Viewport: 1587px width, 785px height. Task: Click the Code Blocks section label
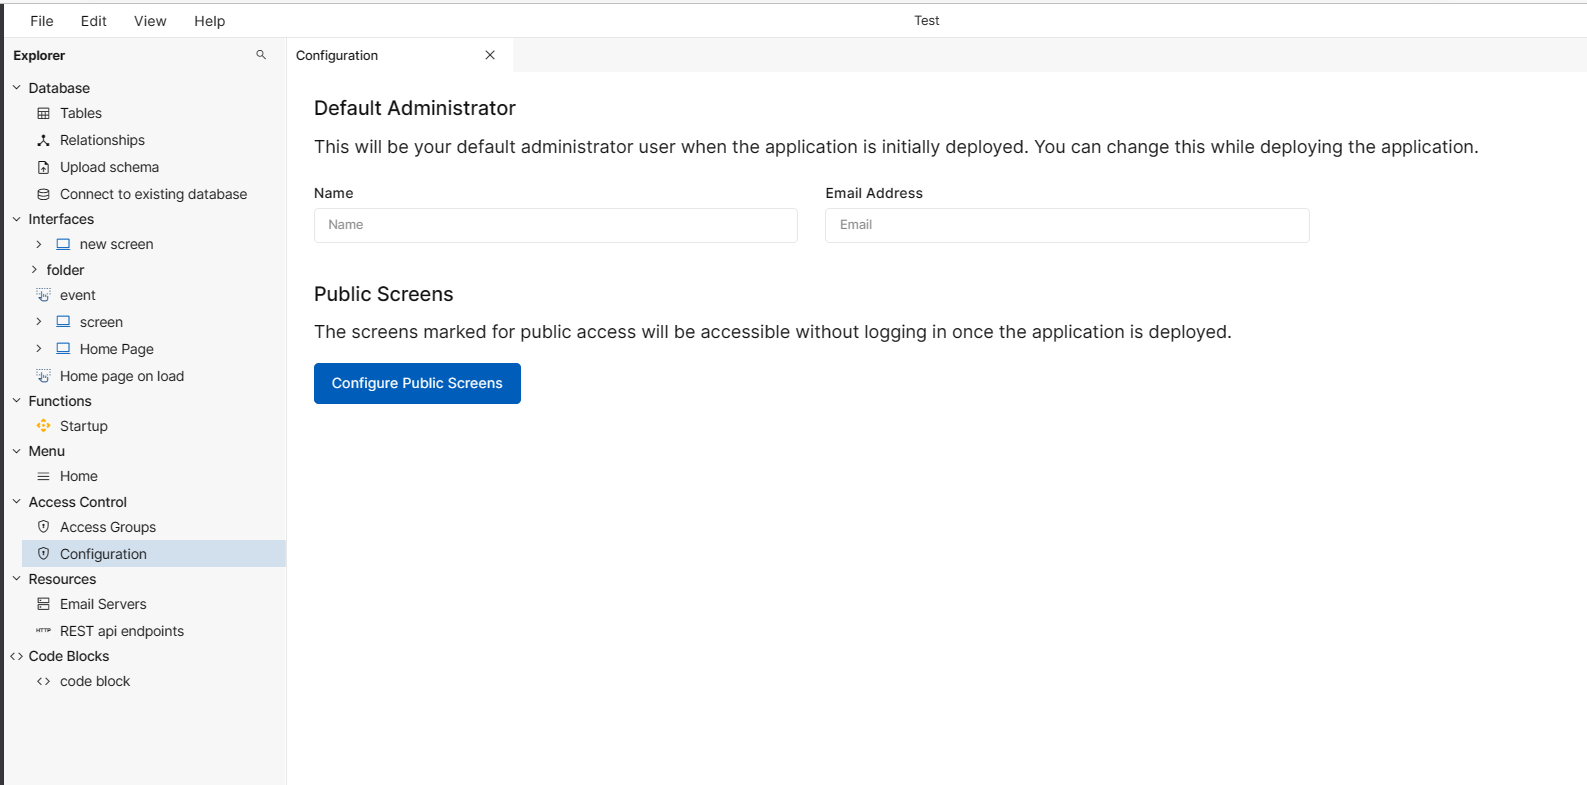click(69, 656)
